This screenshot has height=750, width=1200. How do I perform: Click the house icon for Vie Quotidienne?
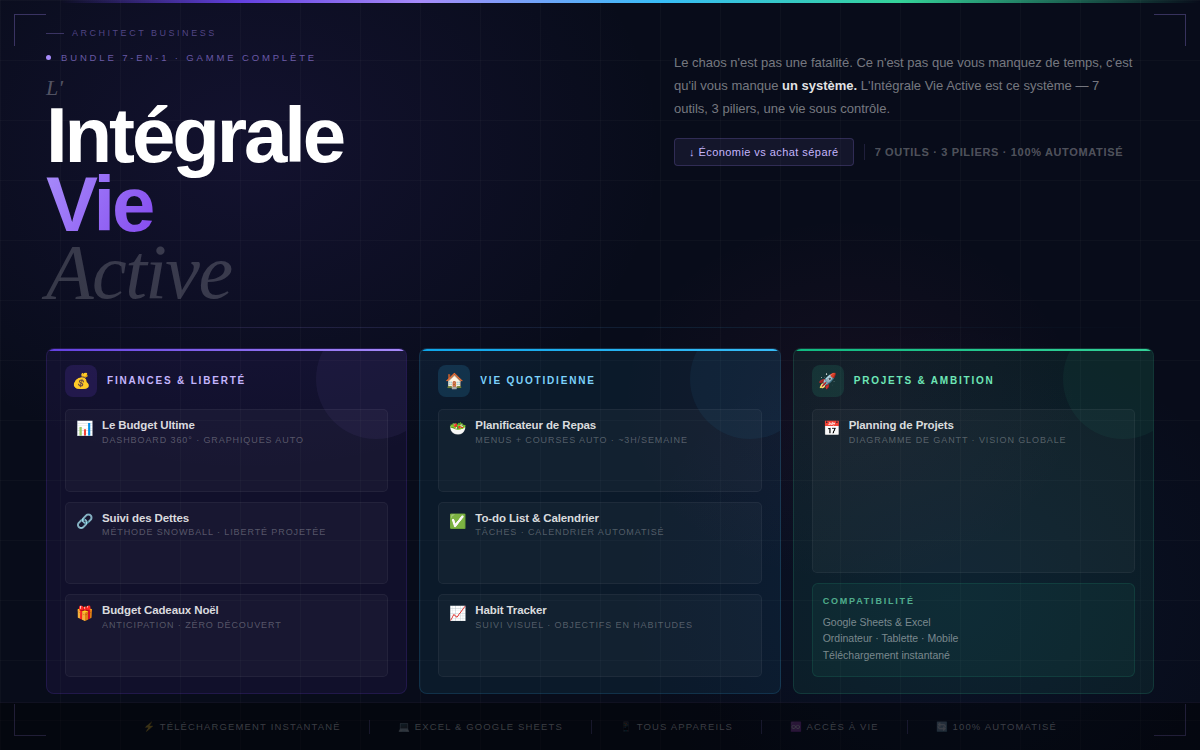coord(454,381)
